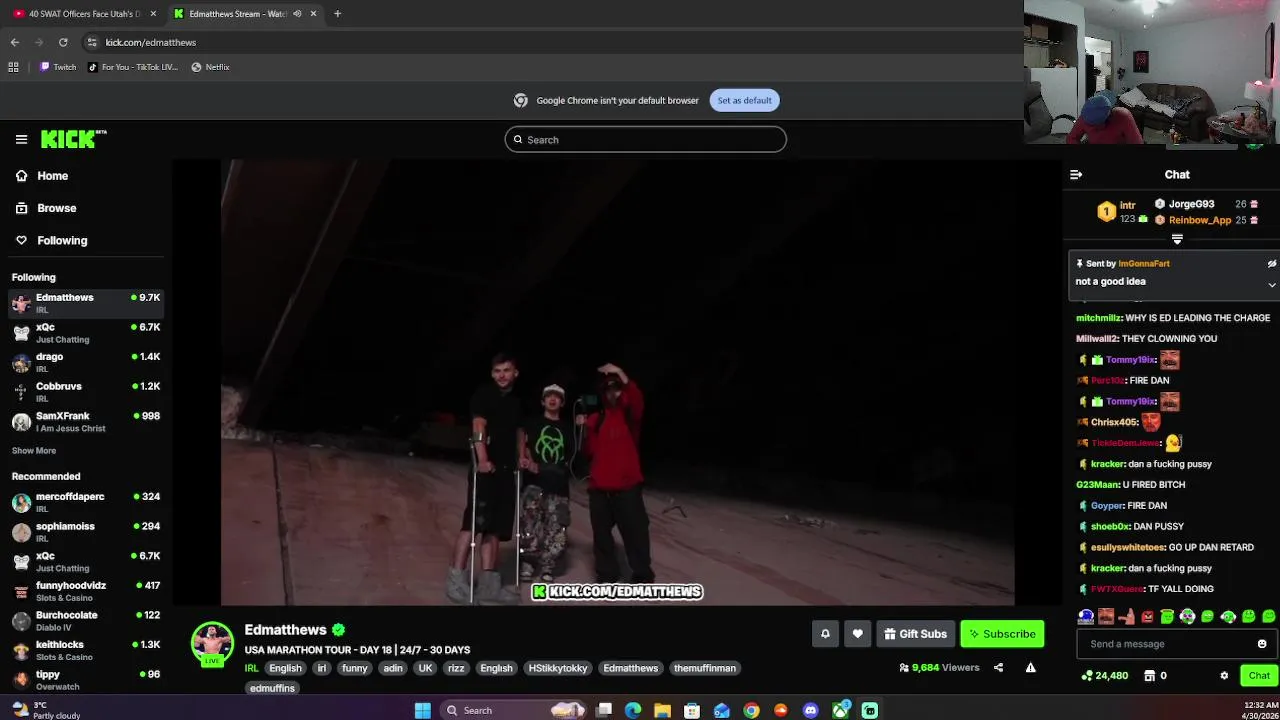Open drago channel in Following list
This screenshot has width=1280, height=720.
(86, 362)
